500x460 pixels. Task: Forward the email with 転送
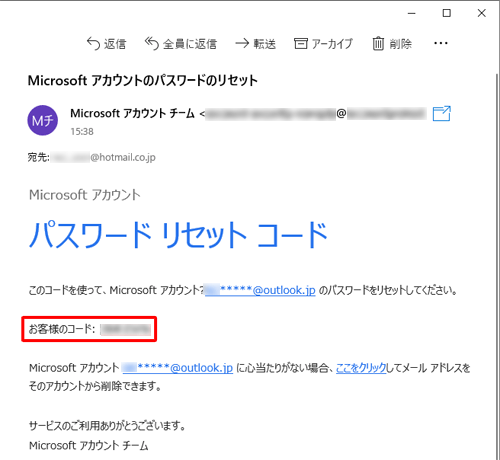[x=256, y=44]
